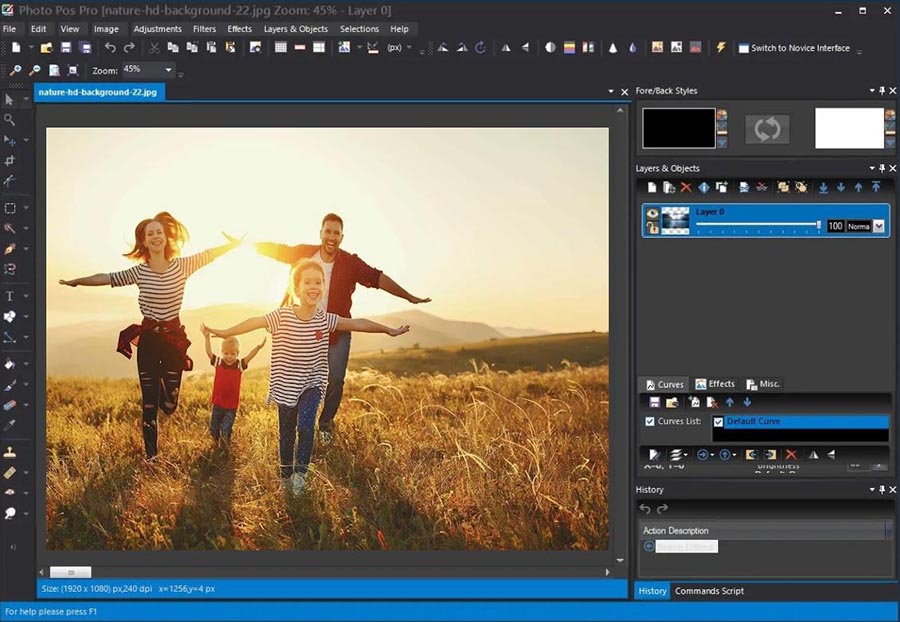
Task: Open the File menu
Action: point(10,29)
